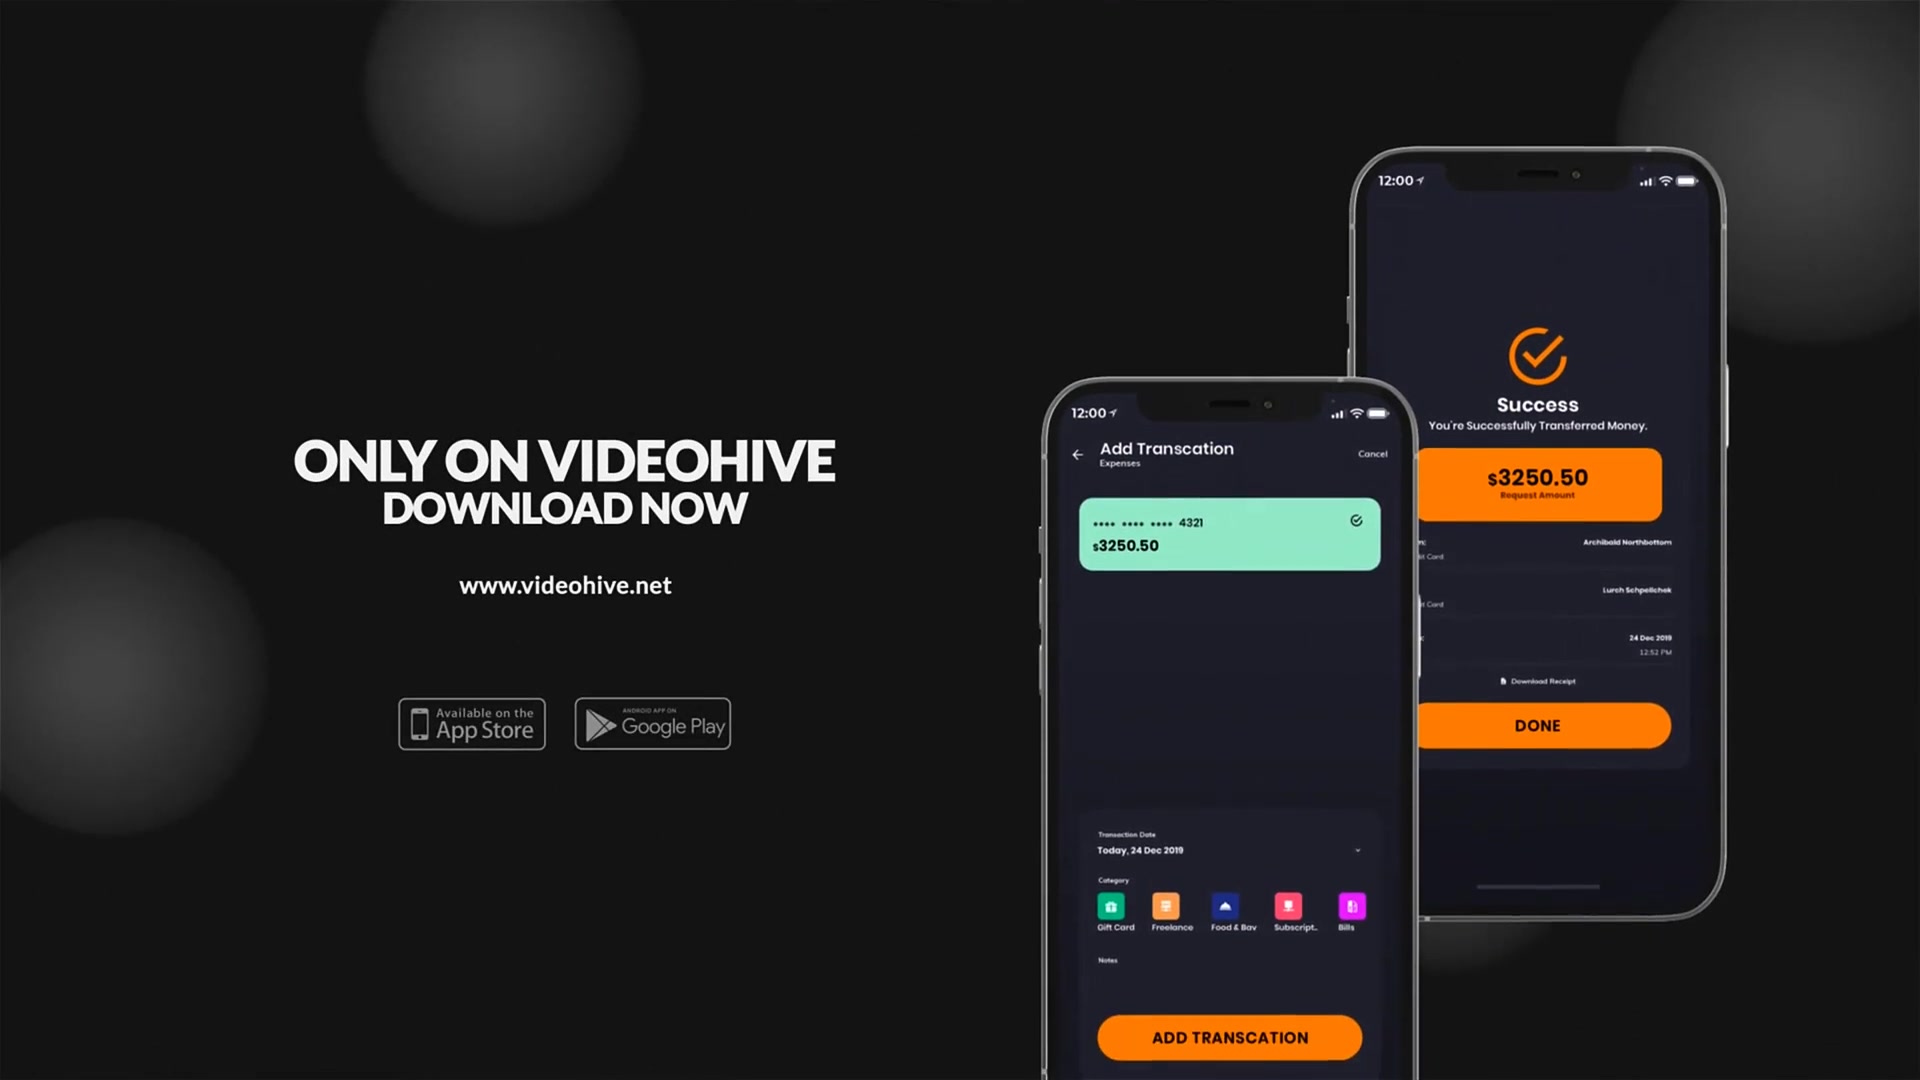Click the Gift Card category icon
1920x1080 pixels.
1112,906
